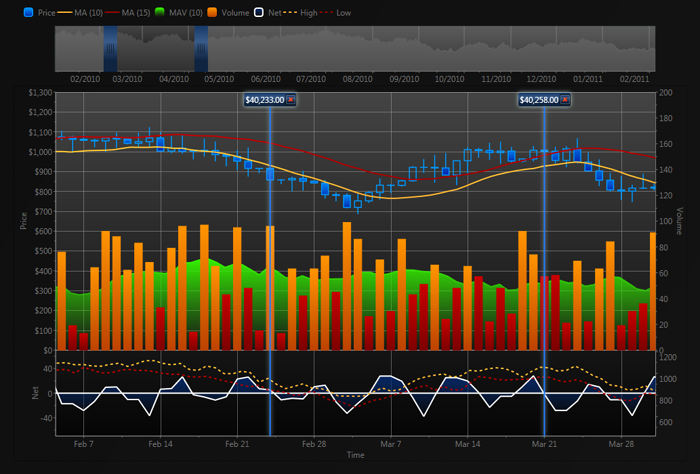Screen dimensions: 700x474
Task: Click the Feb 21 time axis label
Action: click(237, 444)
